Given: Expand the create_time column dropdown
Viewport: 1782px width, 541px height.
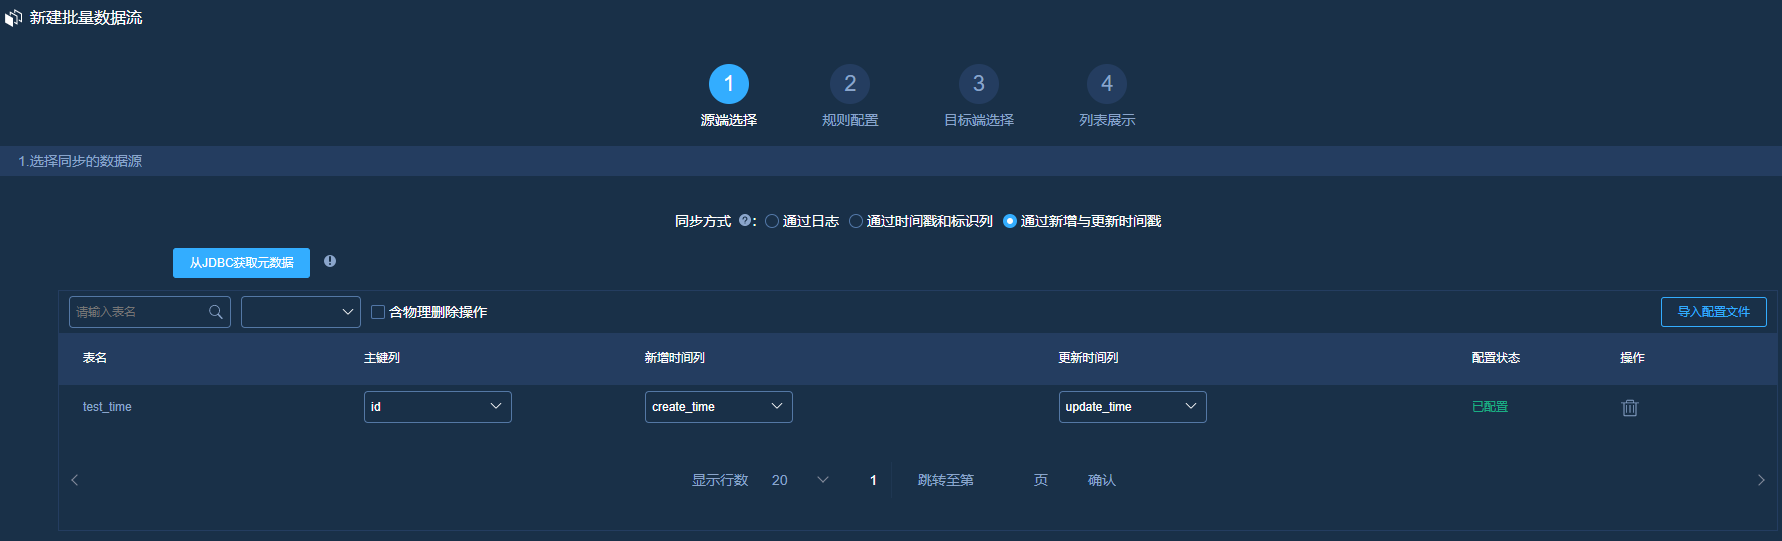Looking at the screenshot, I should click(718, 407).
